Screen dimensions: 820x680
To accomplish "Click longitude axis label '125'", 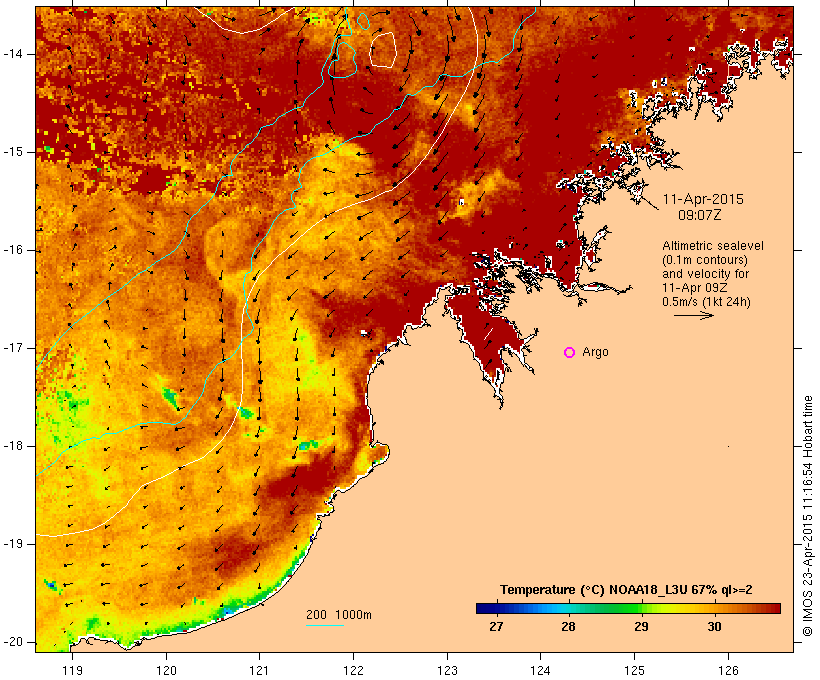I will click(x=634, y=670).
